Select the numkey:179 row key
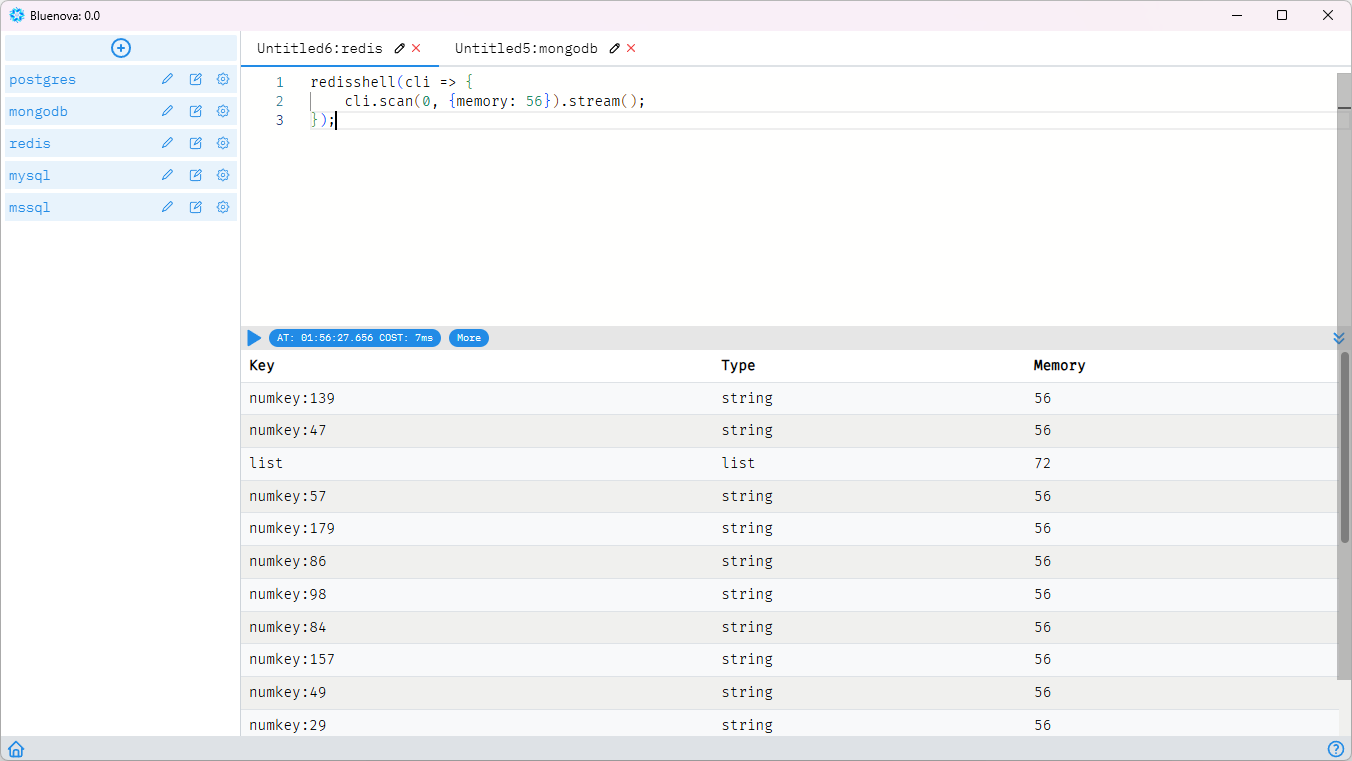 (292, 528)
